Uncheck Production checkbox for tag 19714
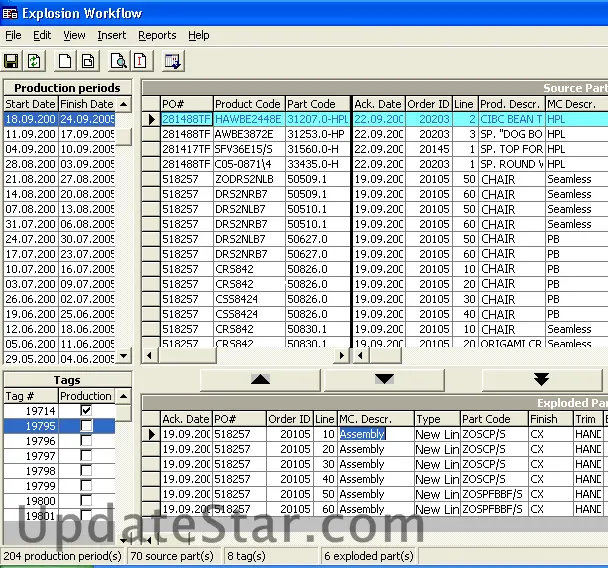The width and height of the screenshot is (608, 568). click(86, 411)
